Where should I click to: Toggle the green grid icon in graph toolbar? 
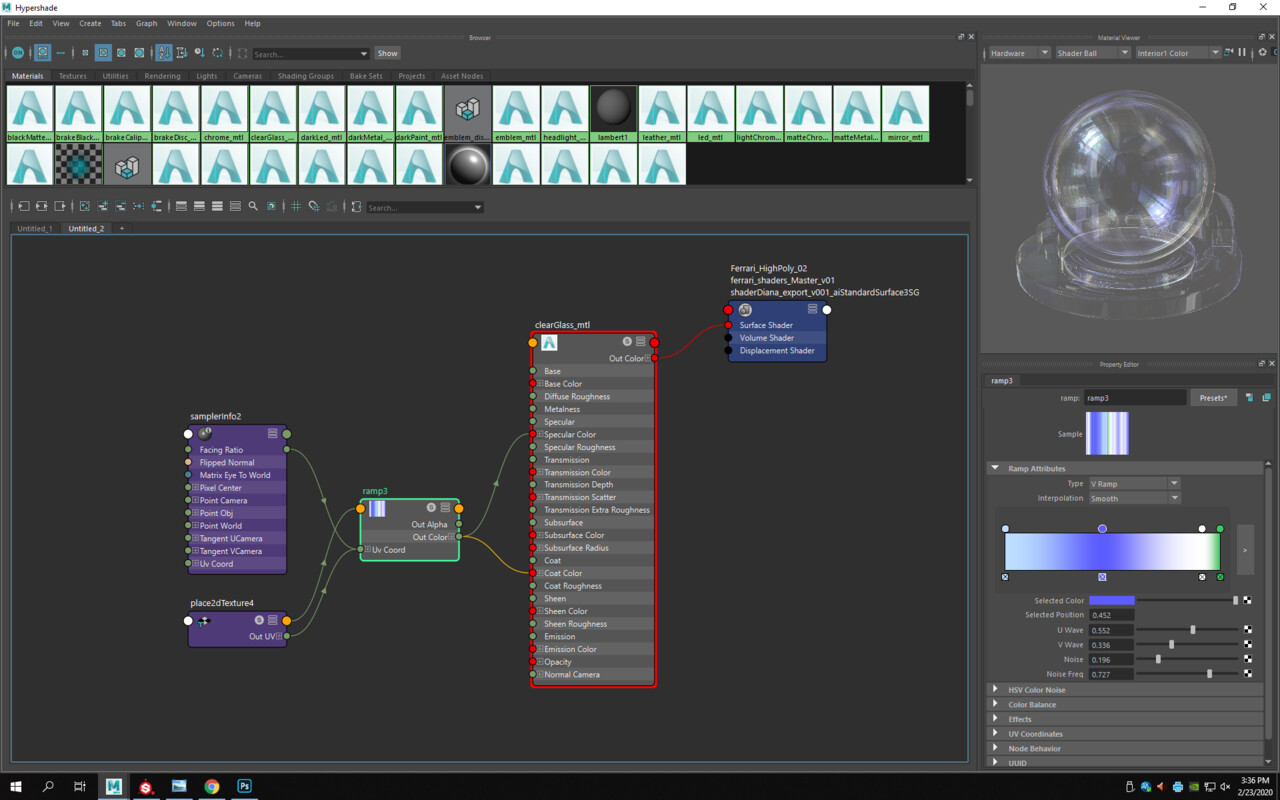coord(296,207)
